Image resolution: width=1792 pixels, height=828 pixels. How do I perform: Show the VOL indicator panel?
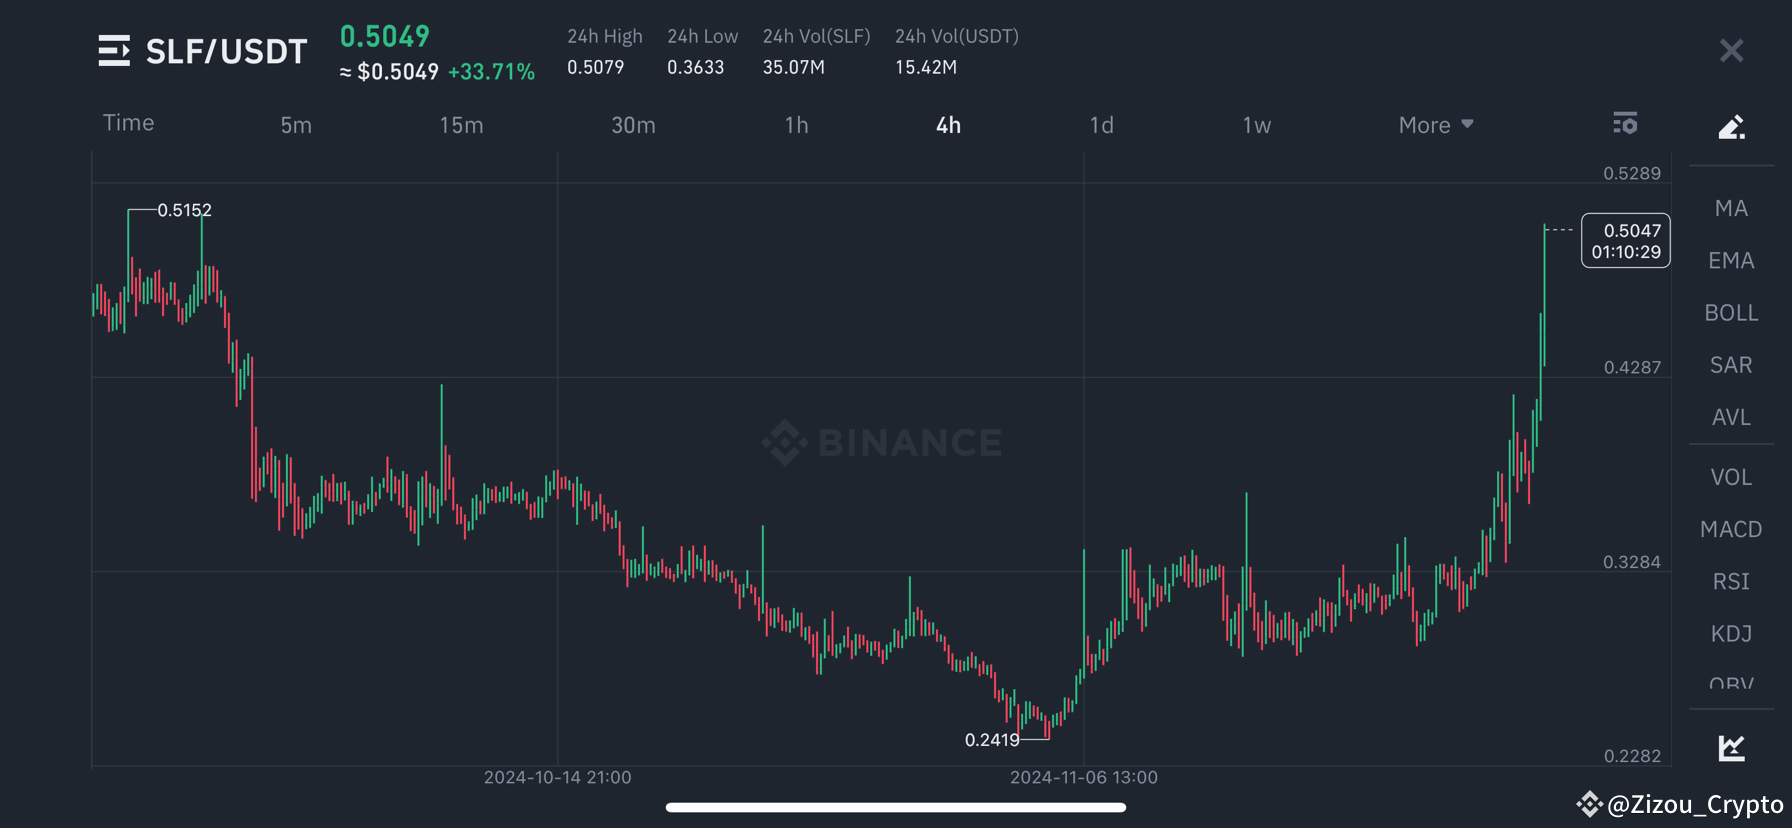(1731, 477)
